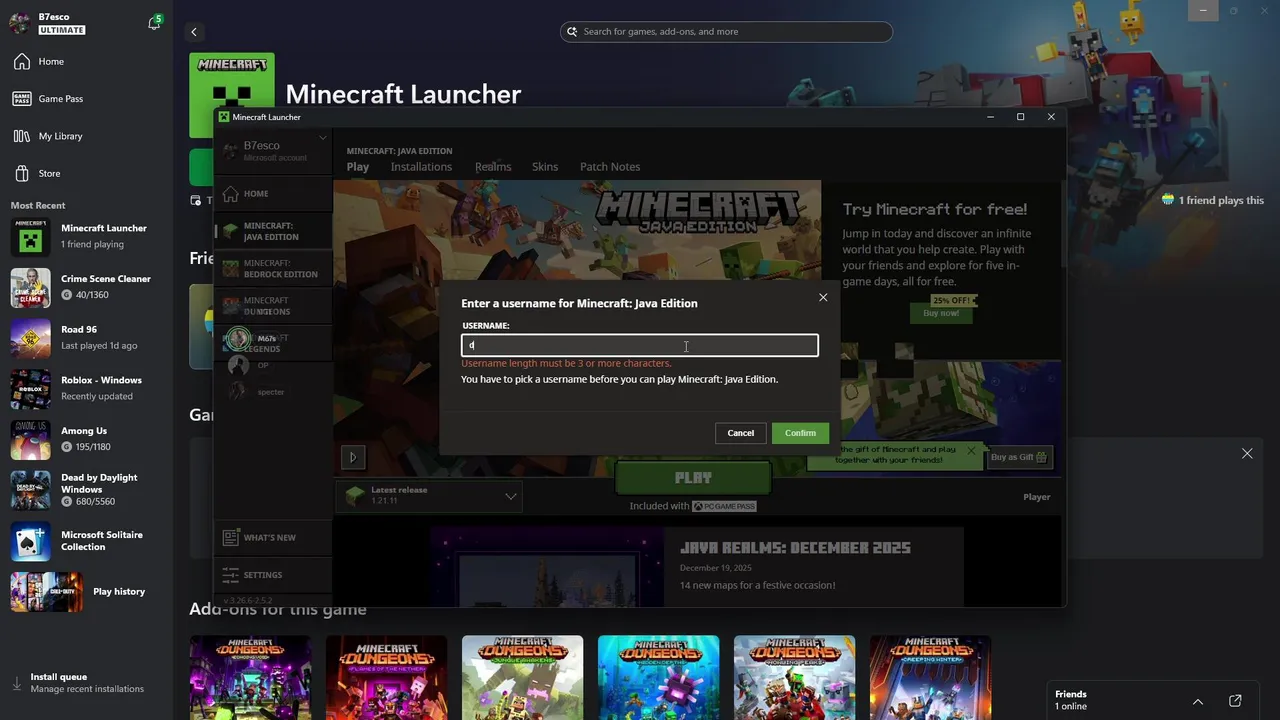Click the USERNAME text field
Screen dimensions: 1280x720
click(640, 345)
